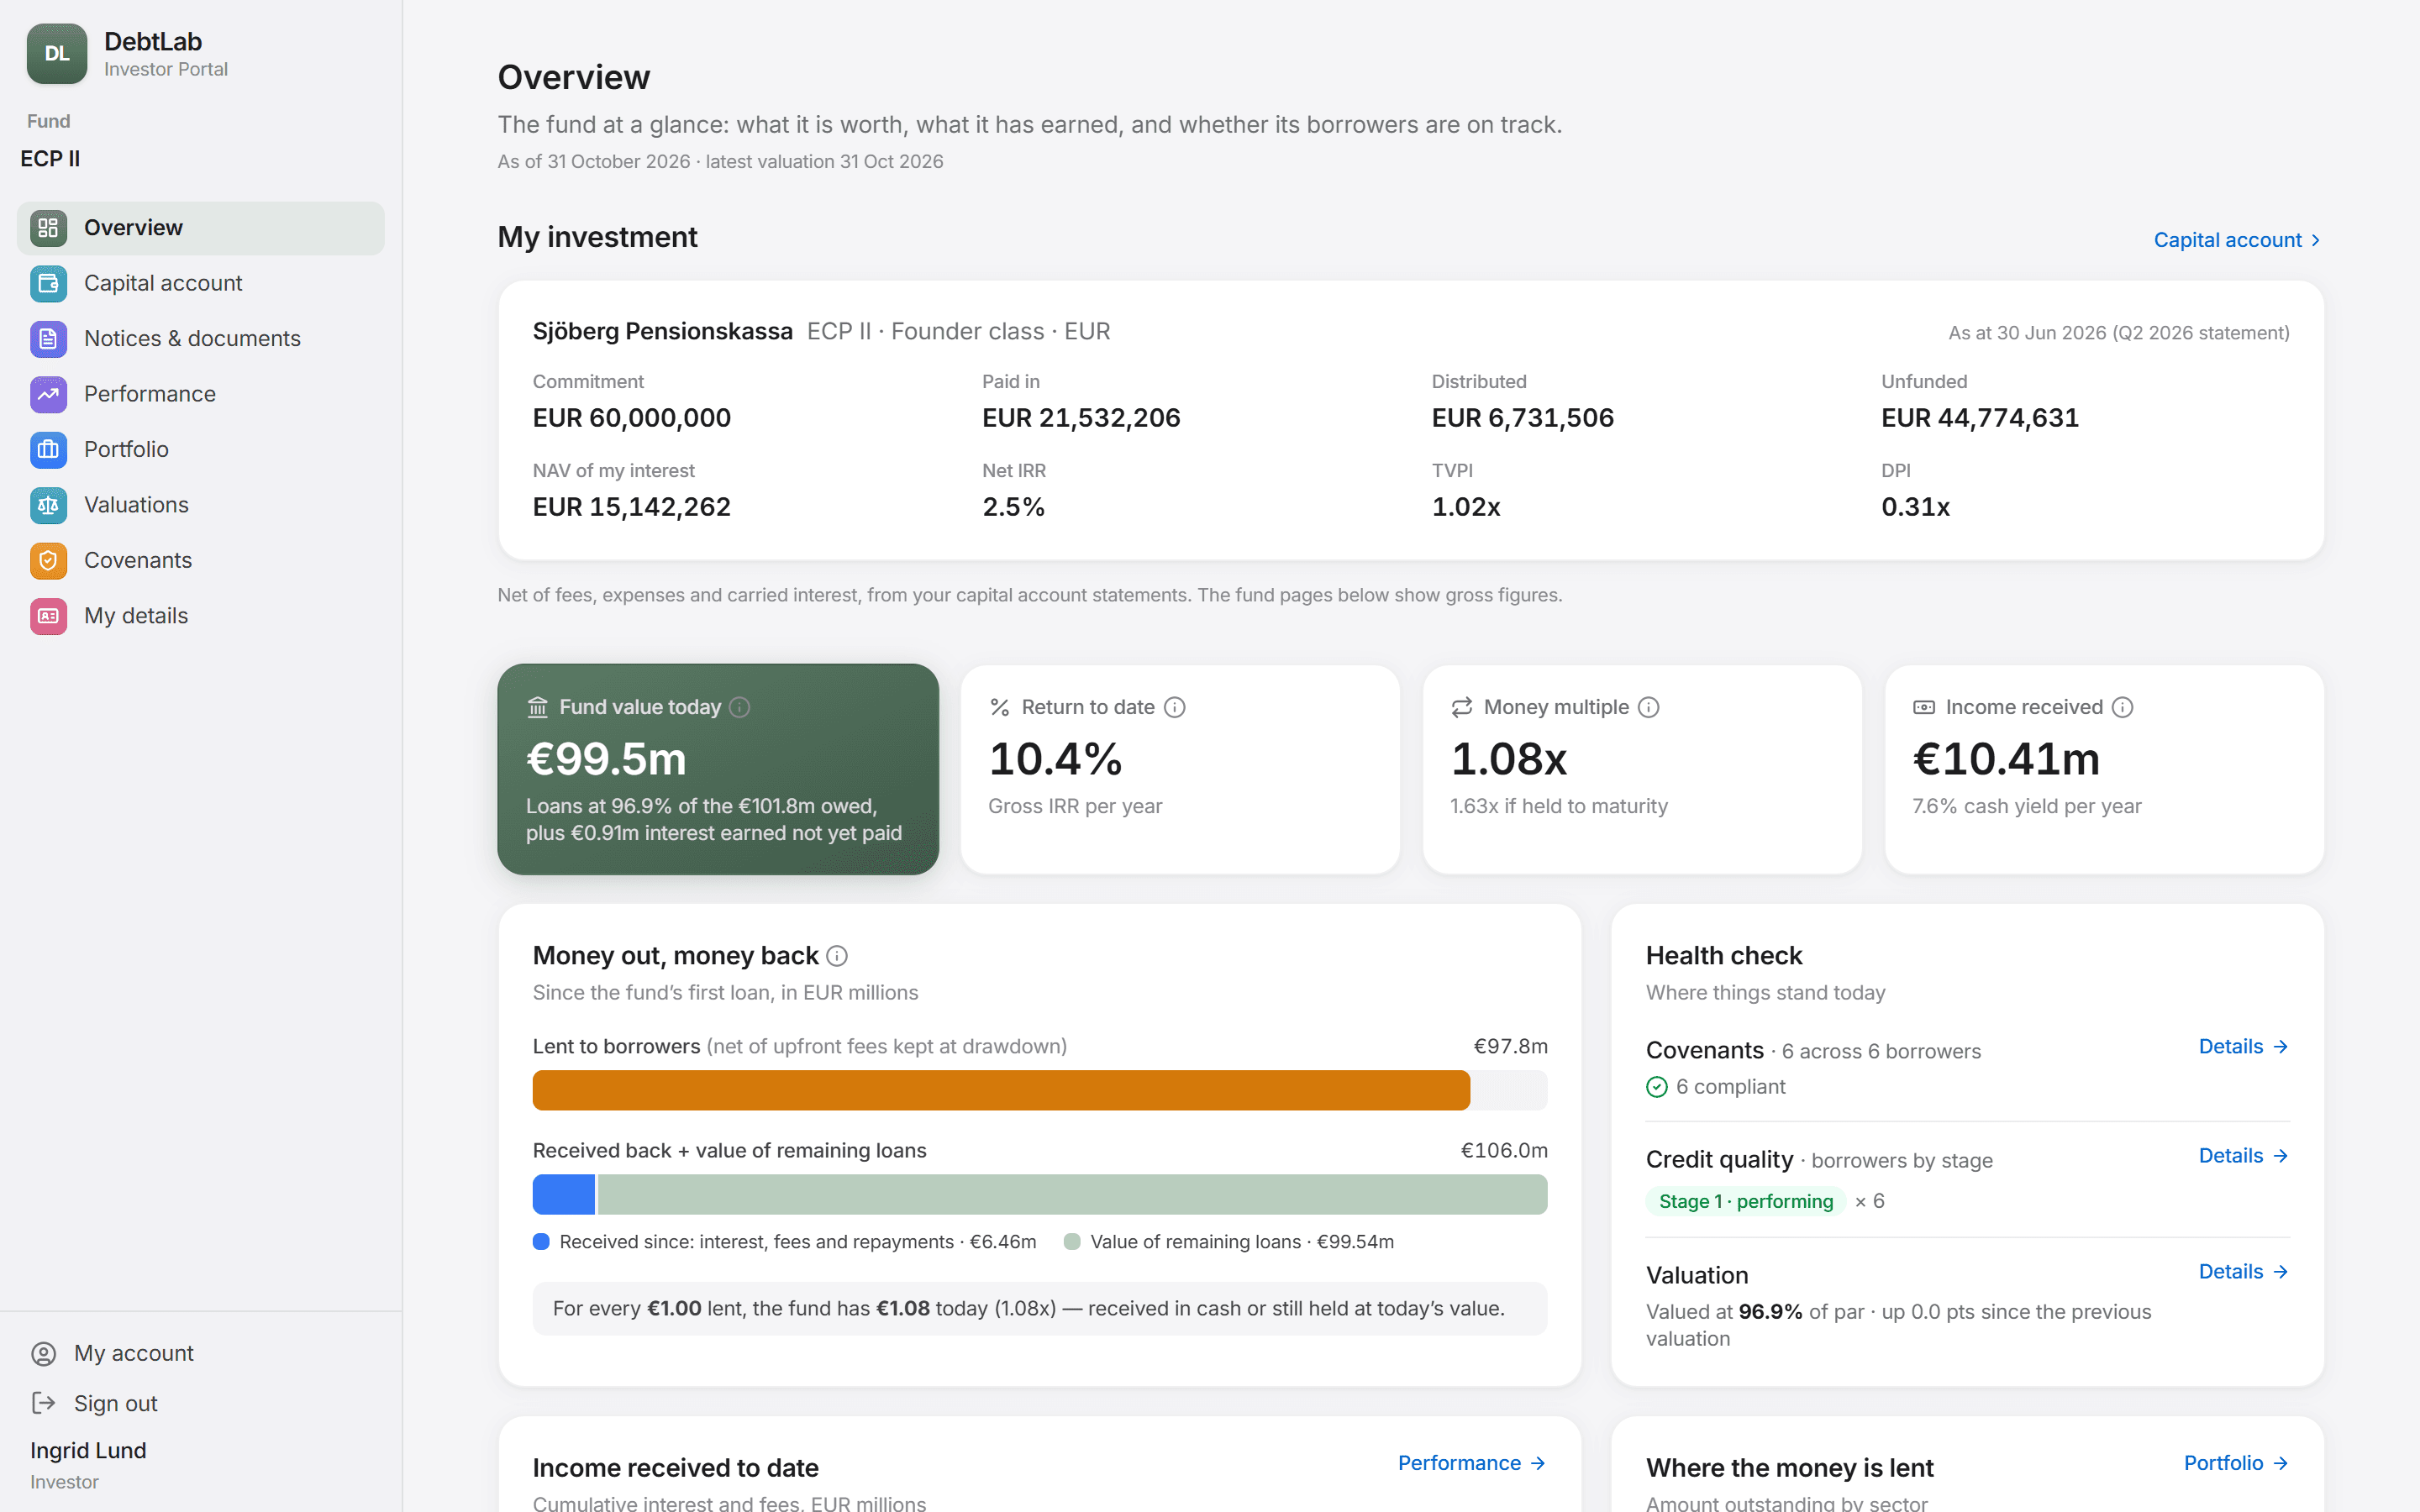Click the 1.08x money multiple value

coord(1509,759)
